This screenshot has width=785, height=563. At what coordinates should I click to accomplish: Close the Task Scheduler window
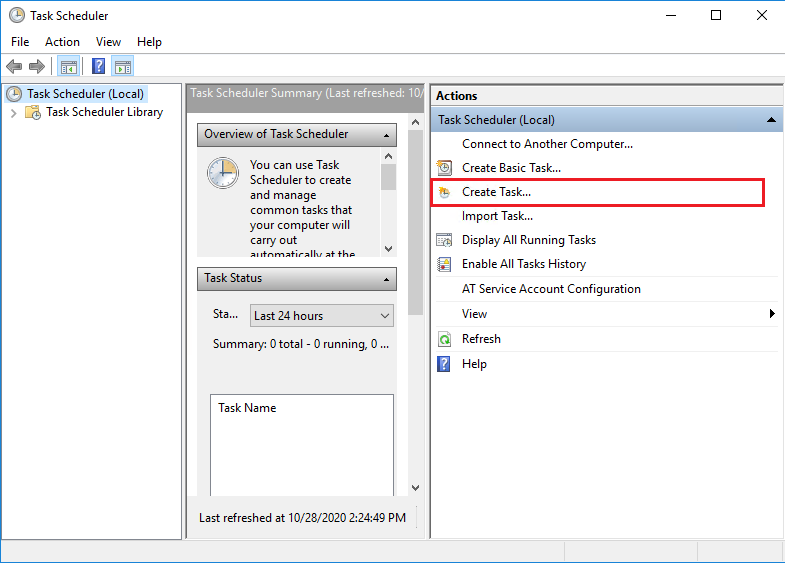tap(761, 16)
